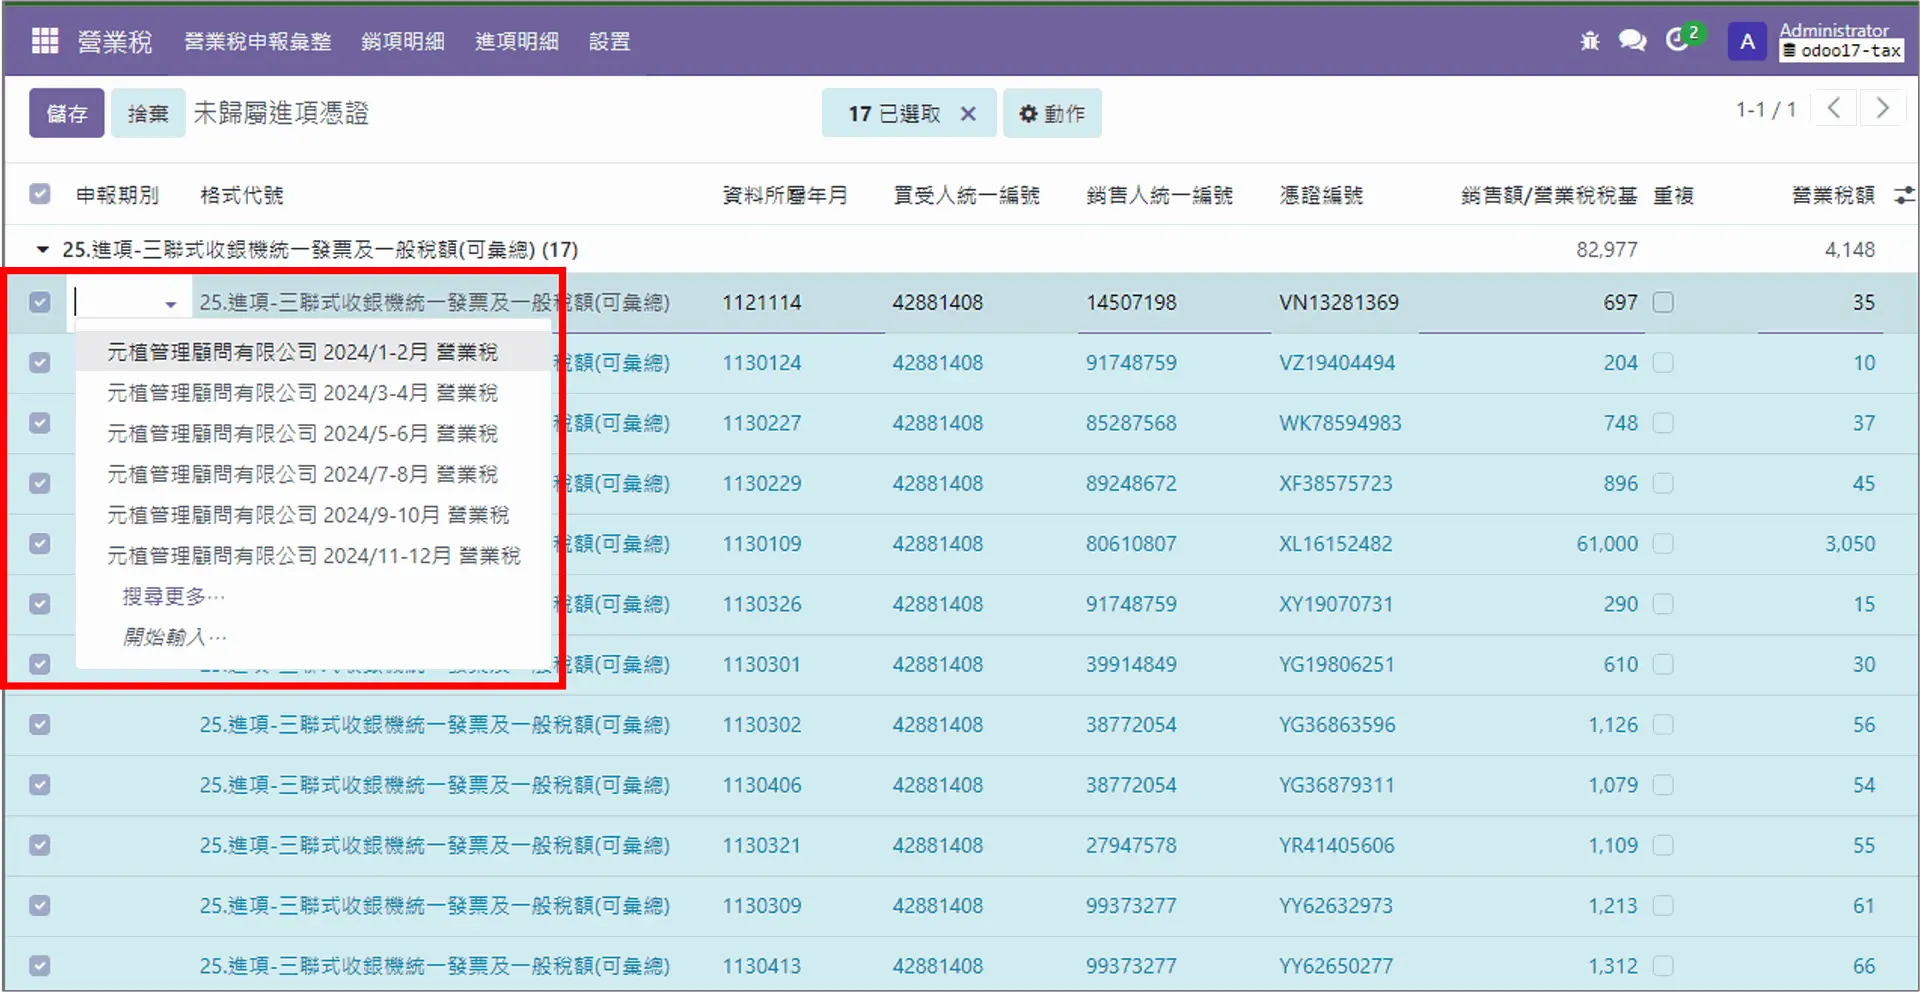The height and width of the screenshot is (992, 1920).
Task: Click seller ID 85287568 cell
Action: coord(1131,423)
